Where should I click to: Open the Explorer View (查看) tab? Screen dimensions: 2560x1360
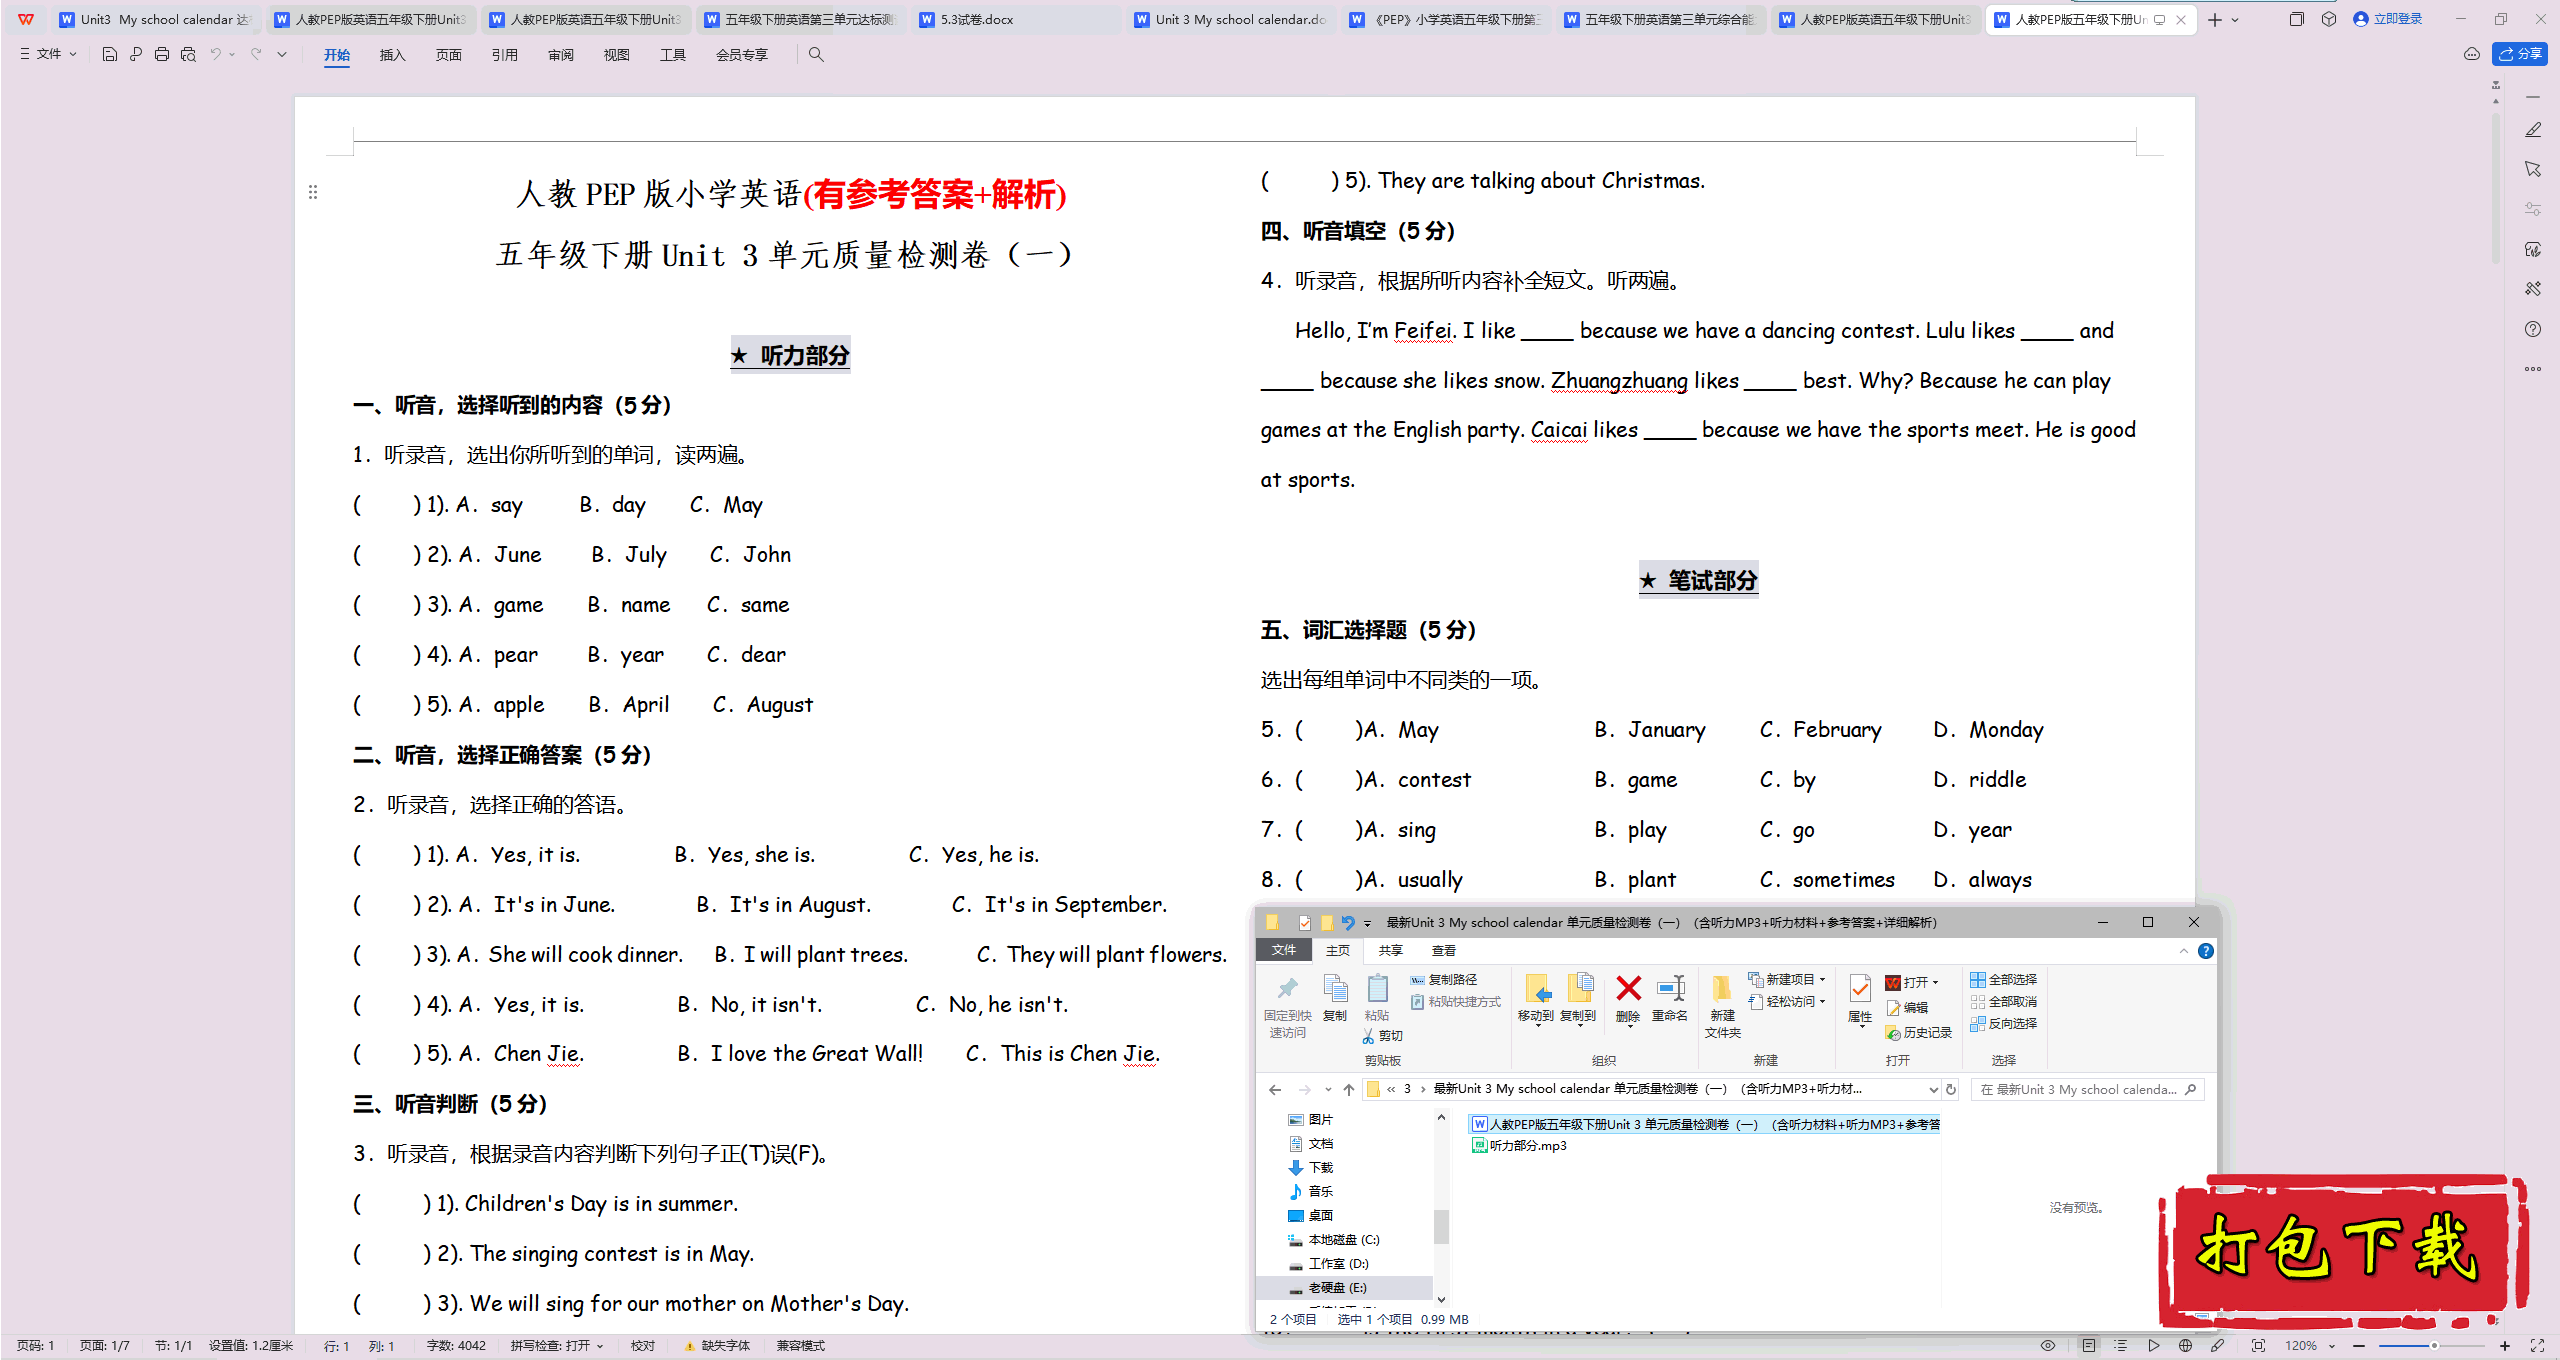coord(1443,951)
